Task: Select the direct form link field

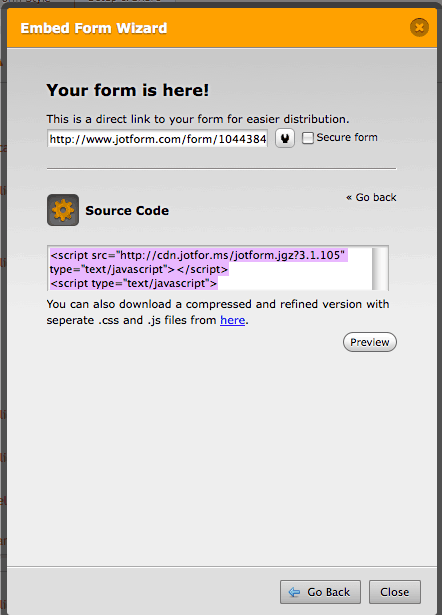Action: pos(157,138)
